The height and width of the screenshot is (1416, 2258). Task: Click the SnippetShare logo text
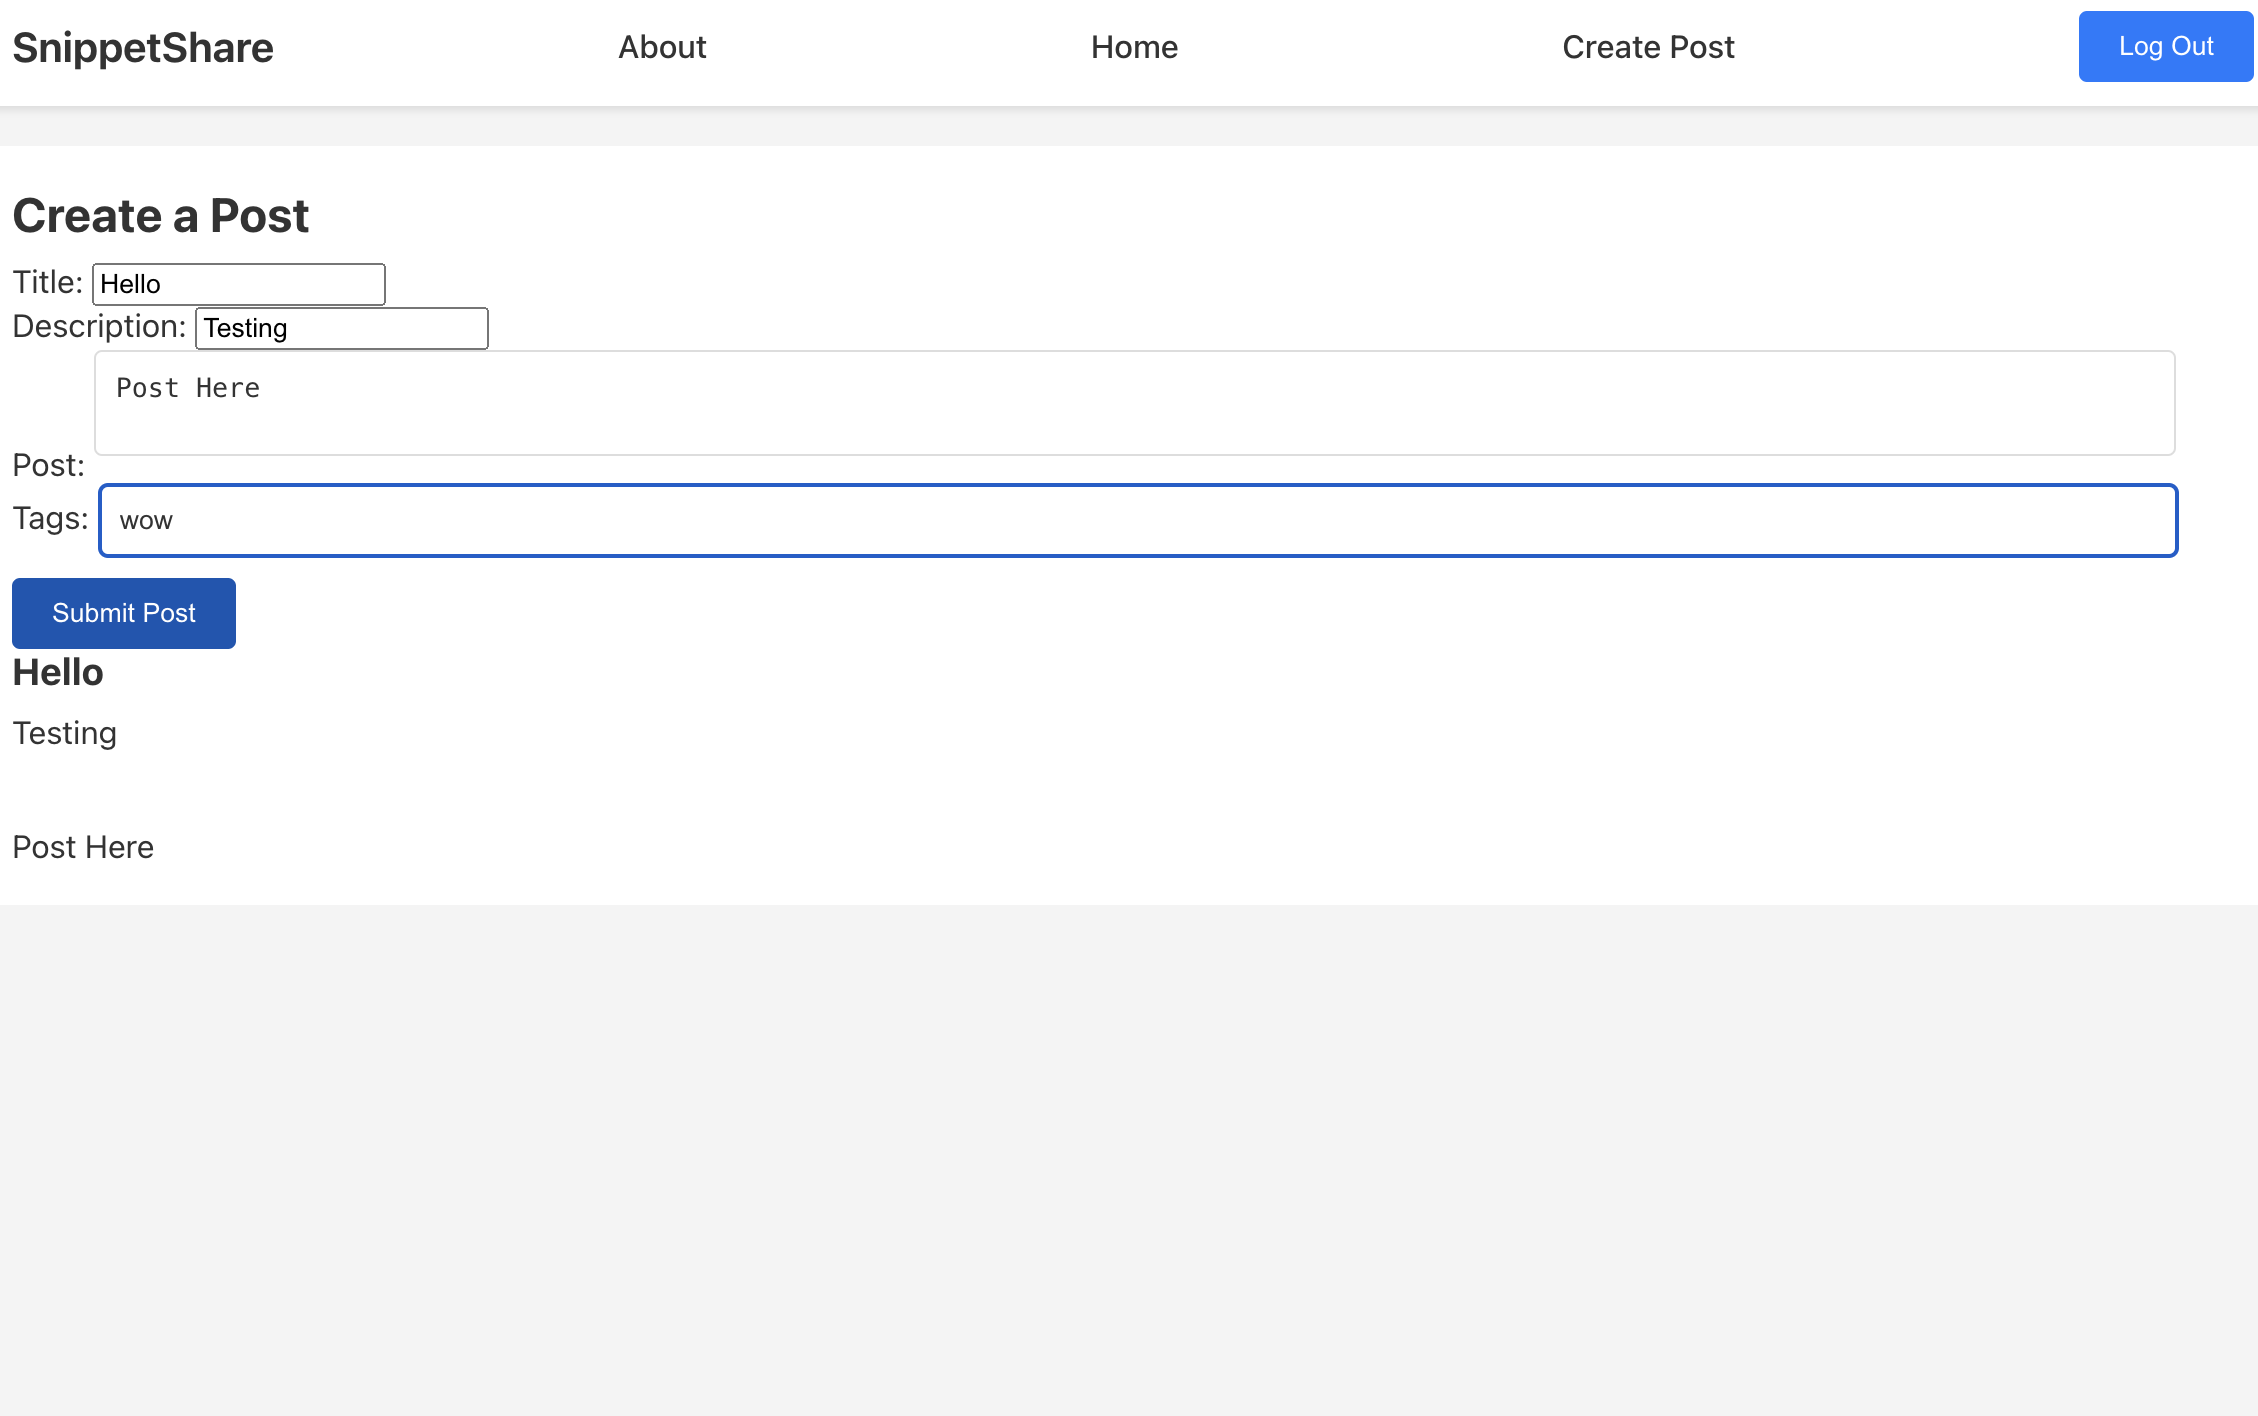point(143,48)
